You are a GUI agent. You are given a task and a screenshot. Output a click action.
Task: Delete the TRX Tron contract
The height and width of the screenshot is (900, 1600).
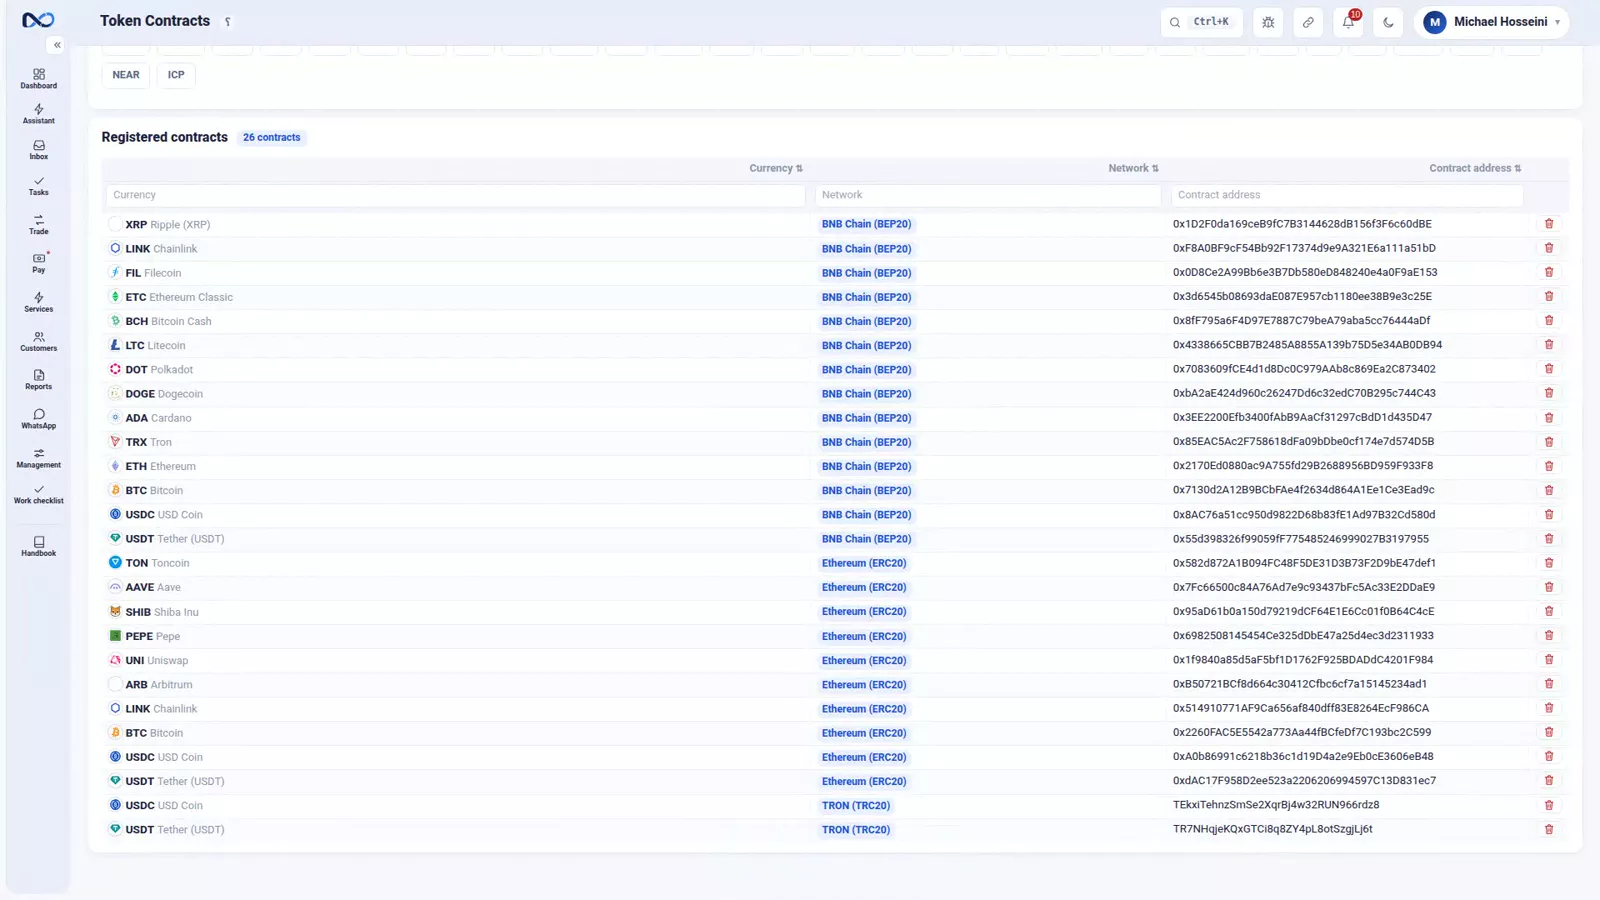[x=1549, y=442]
